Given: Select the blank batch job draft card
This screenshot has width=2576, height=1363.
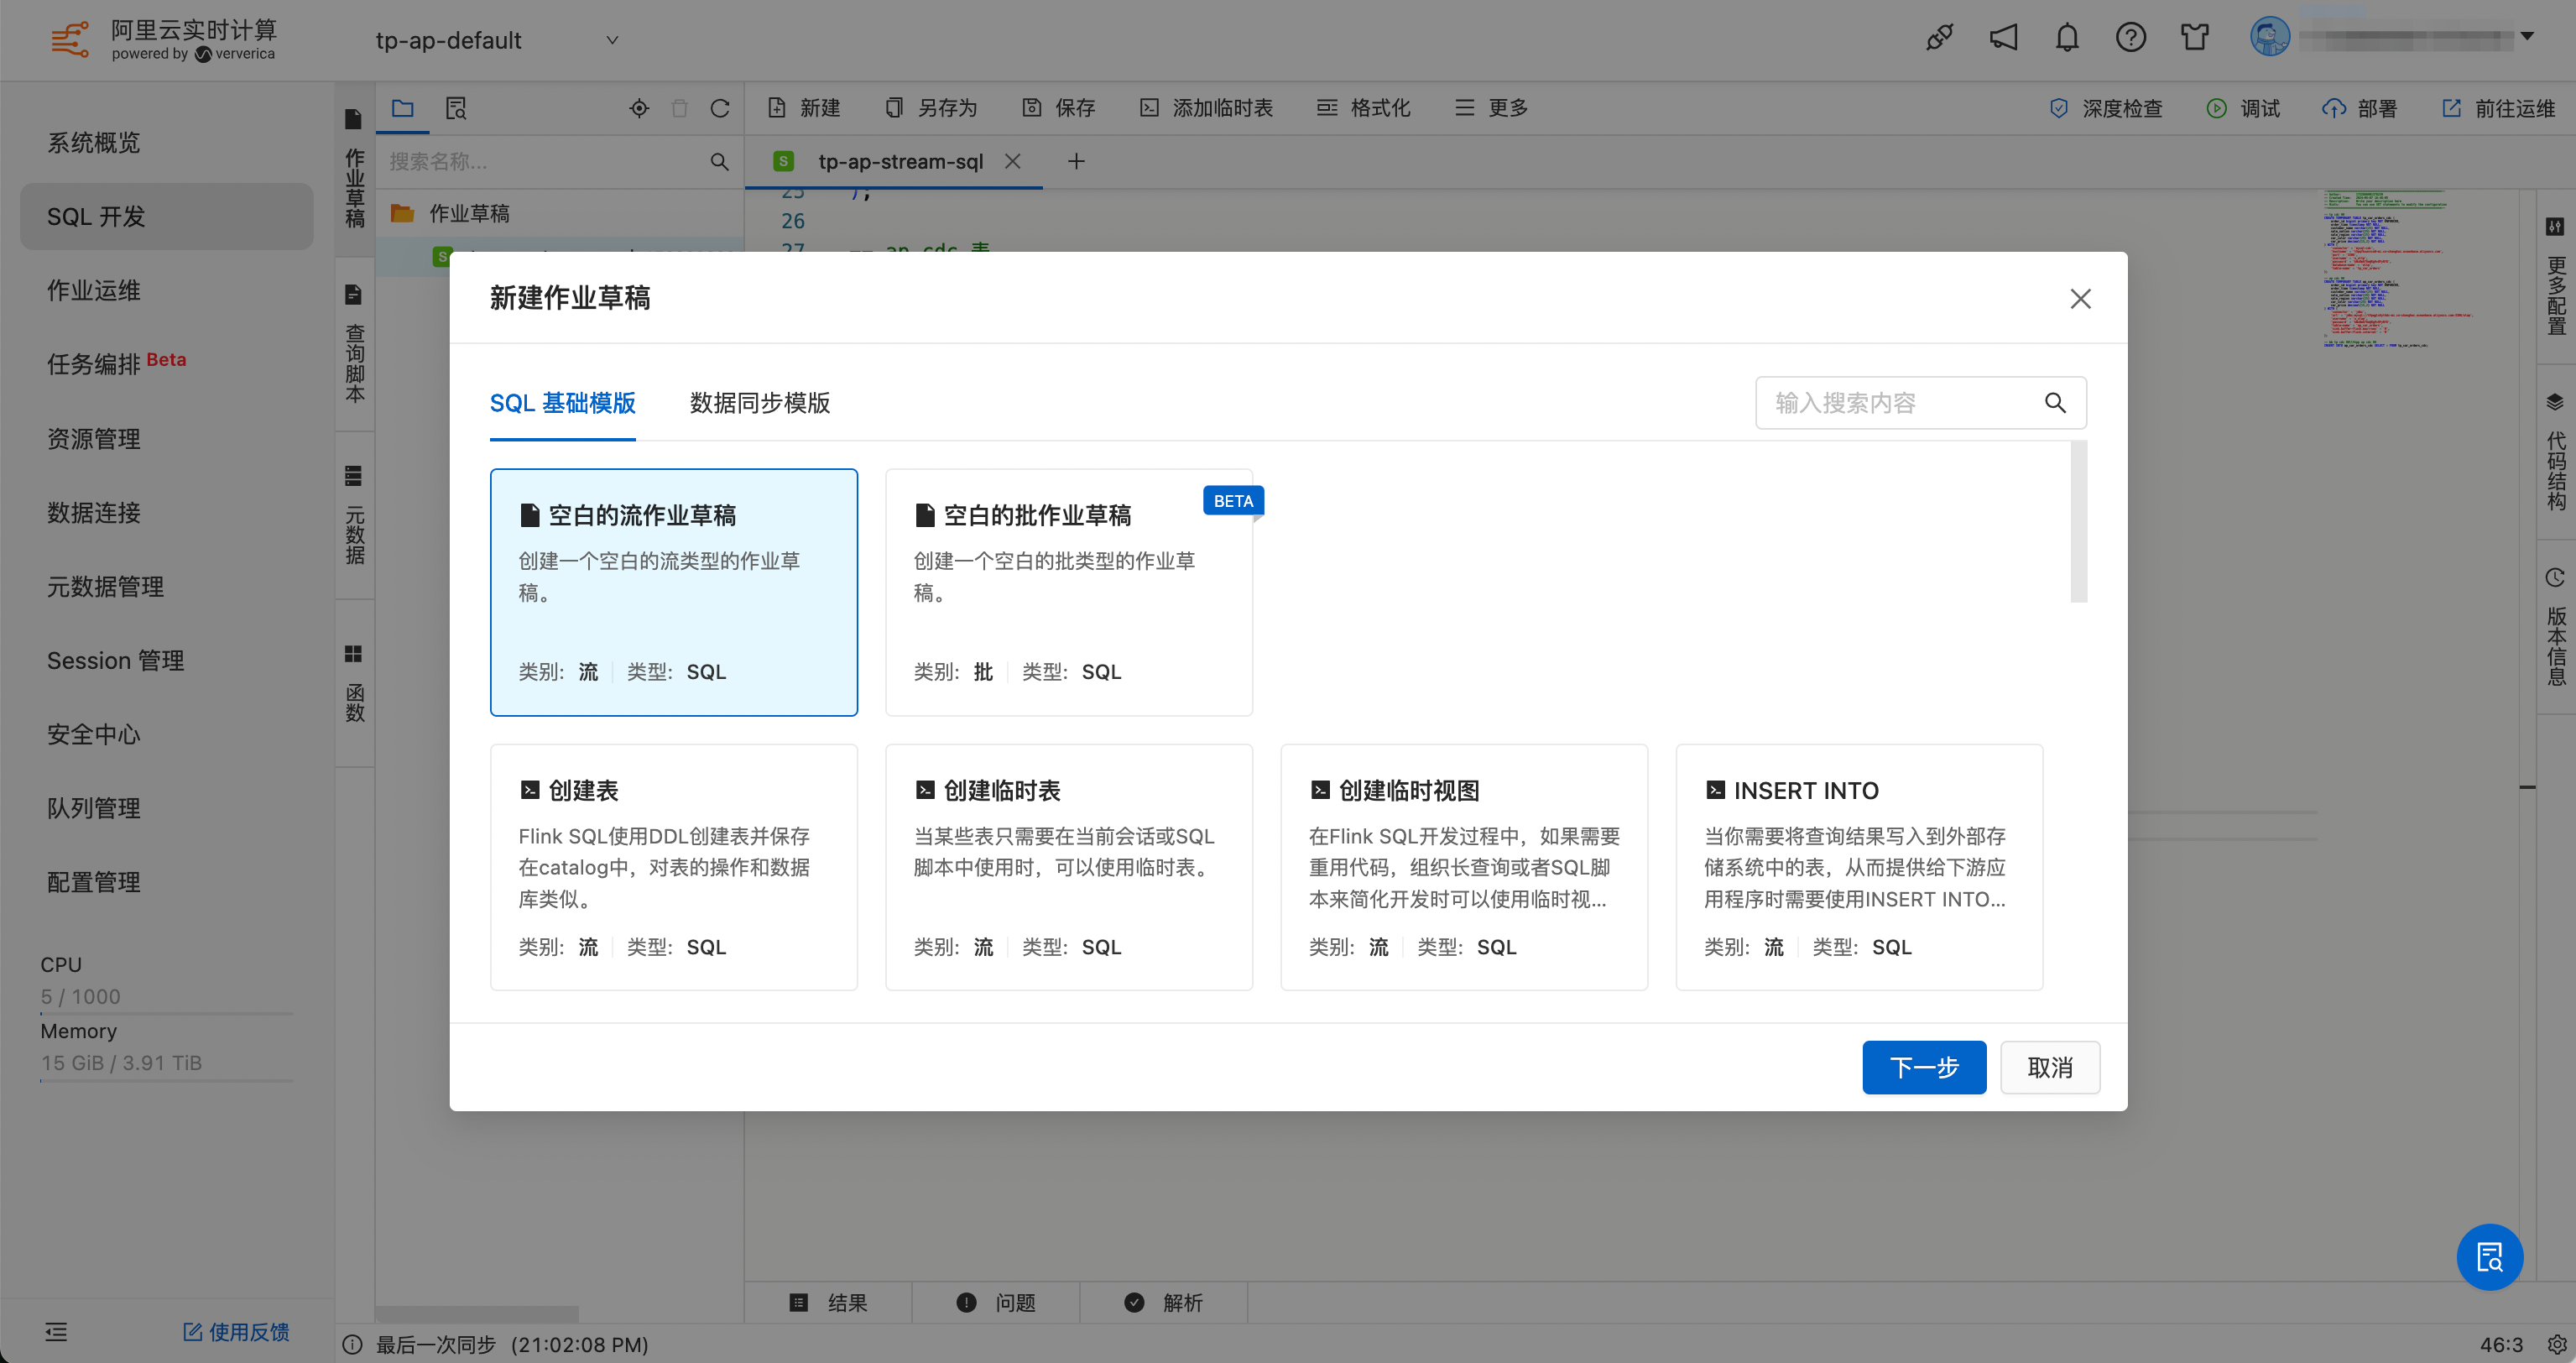Looking at the screenshot, I should 1068,592.
